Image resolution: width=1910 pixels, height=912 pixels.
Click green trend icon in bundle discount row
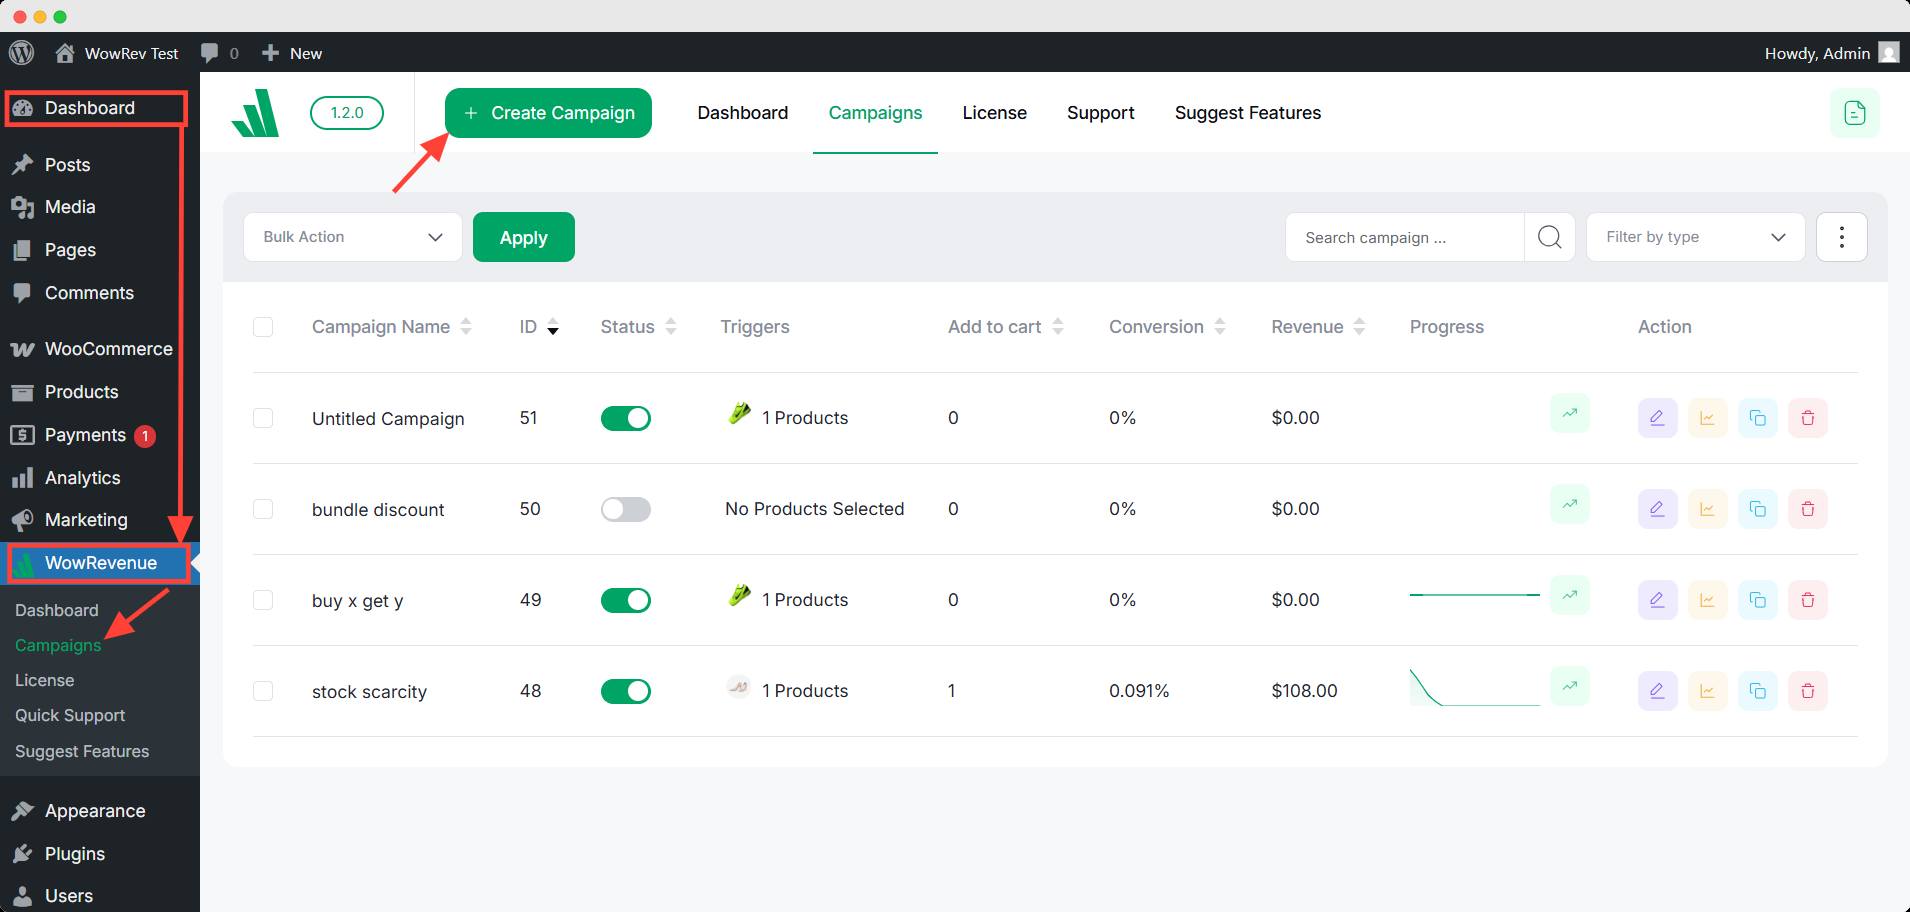1570,504
